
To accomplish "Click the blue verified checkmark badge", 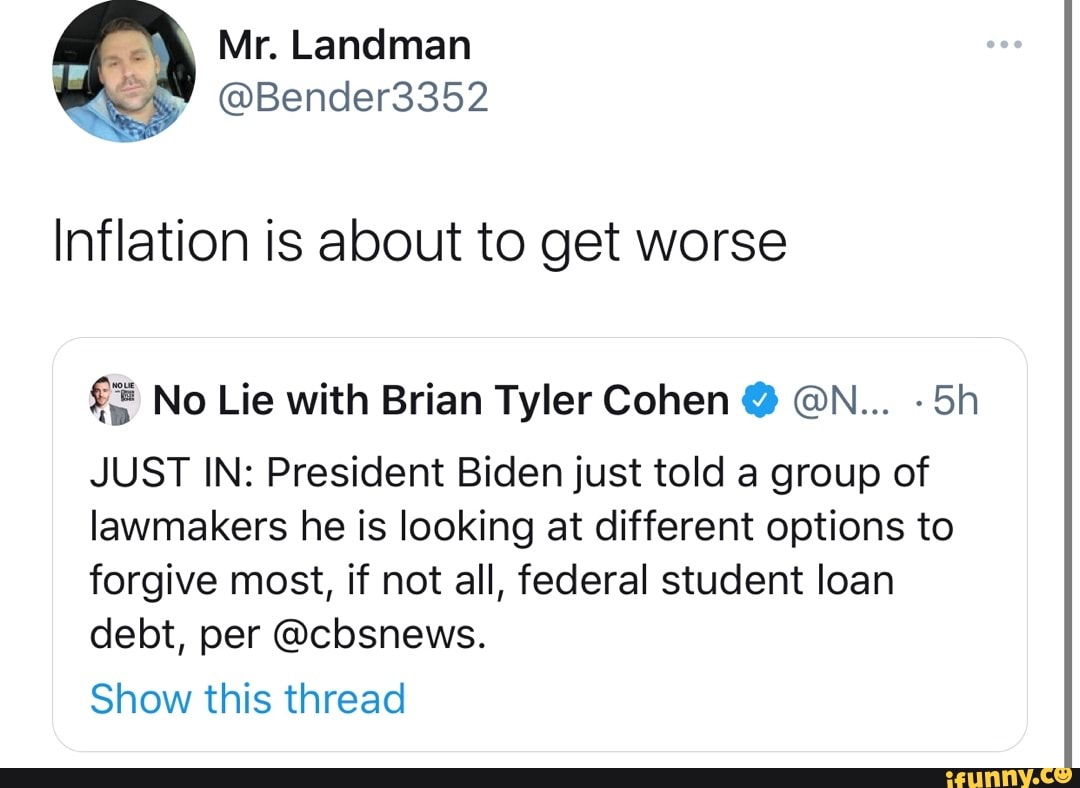I will point(761,399).
